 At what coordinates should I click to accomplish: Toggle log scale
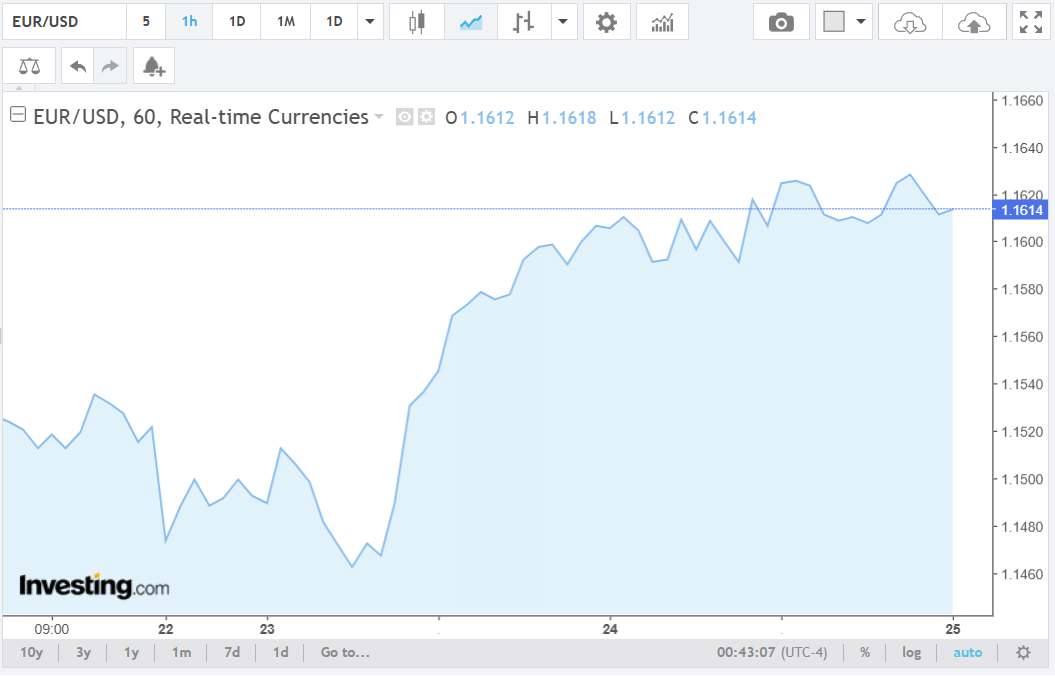pyautogui.click(x=912, y=652)
